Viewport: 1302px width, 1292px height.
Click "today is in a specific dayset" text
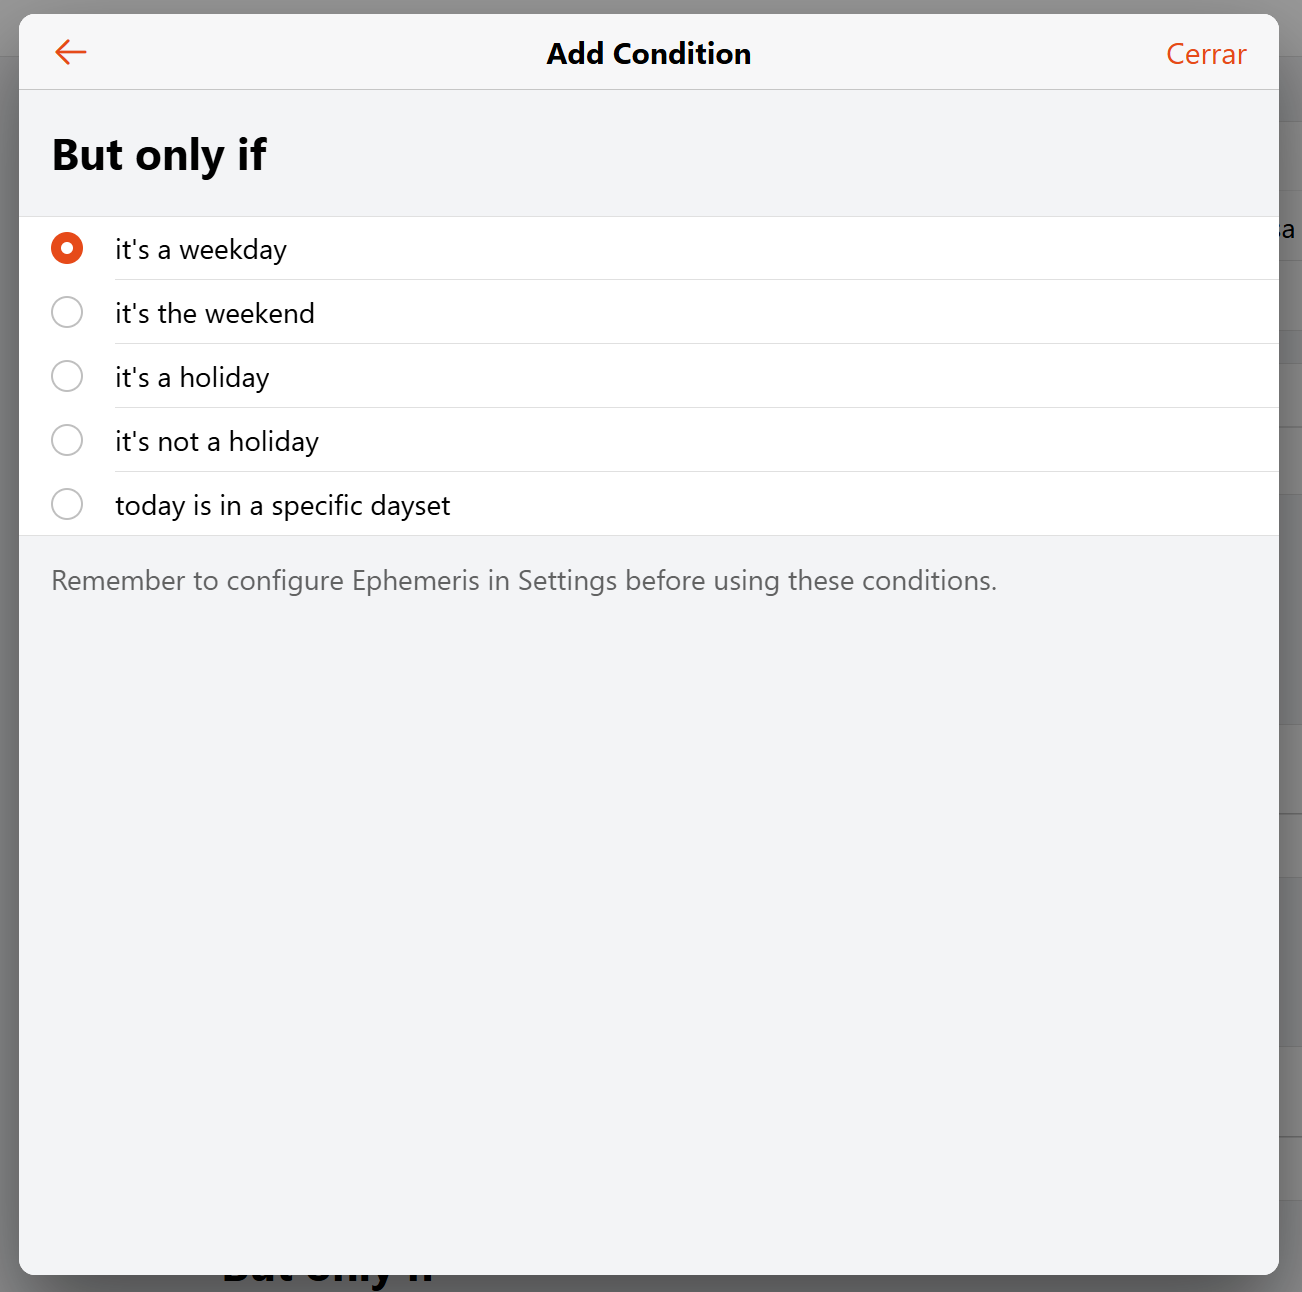(x=282, y=506)
